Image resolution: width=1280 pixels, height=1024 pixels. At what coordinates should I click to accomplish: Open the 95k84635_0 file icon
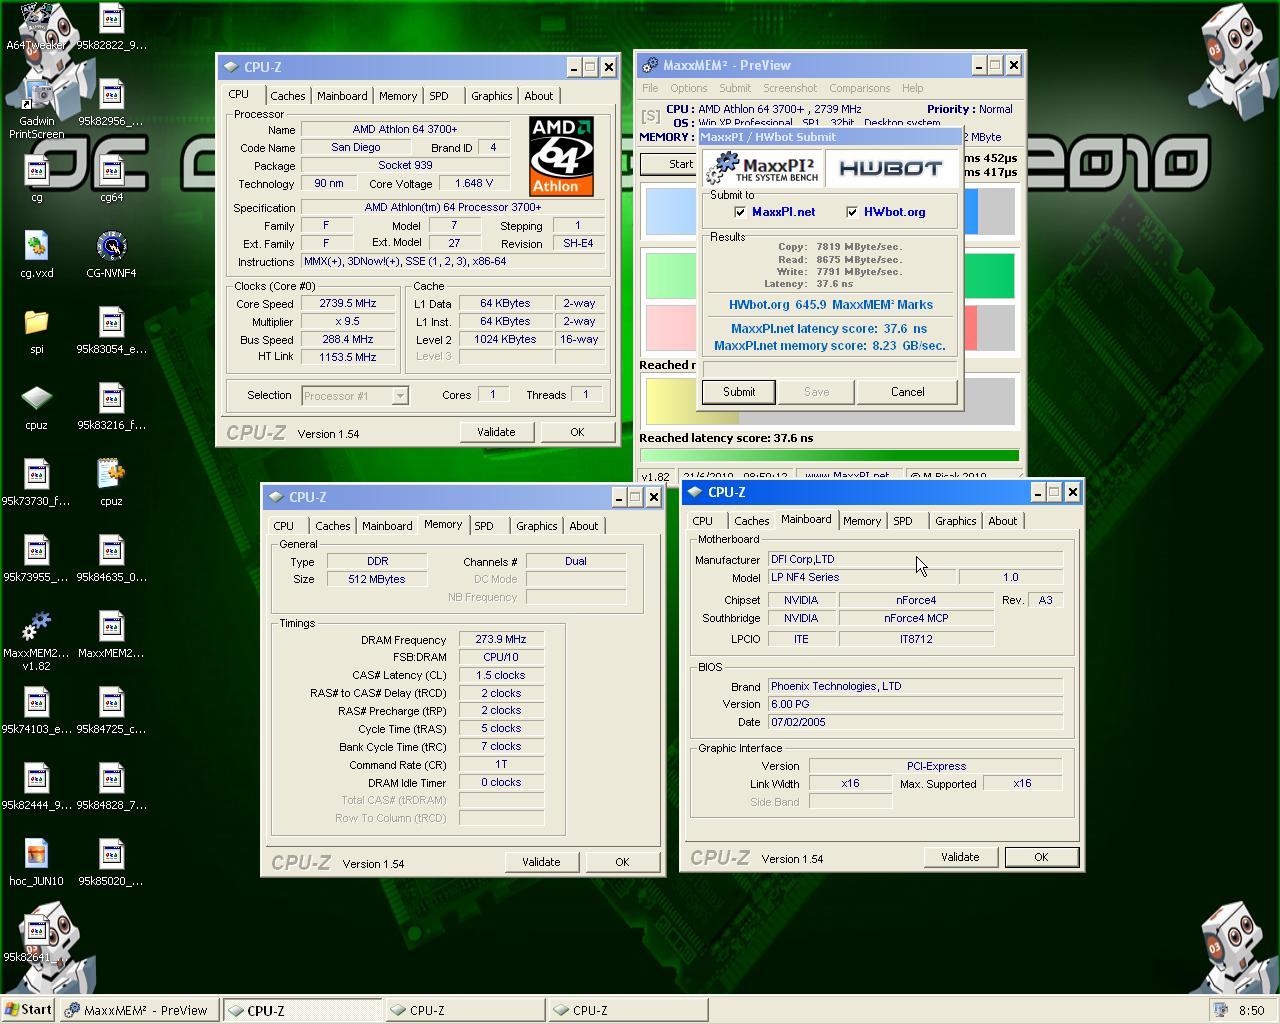pyautogui.click(x=111, y=558)
